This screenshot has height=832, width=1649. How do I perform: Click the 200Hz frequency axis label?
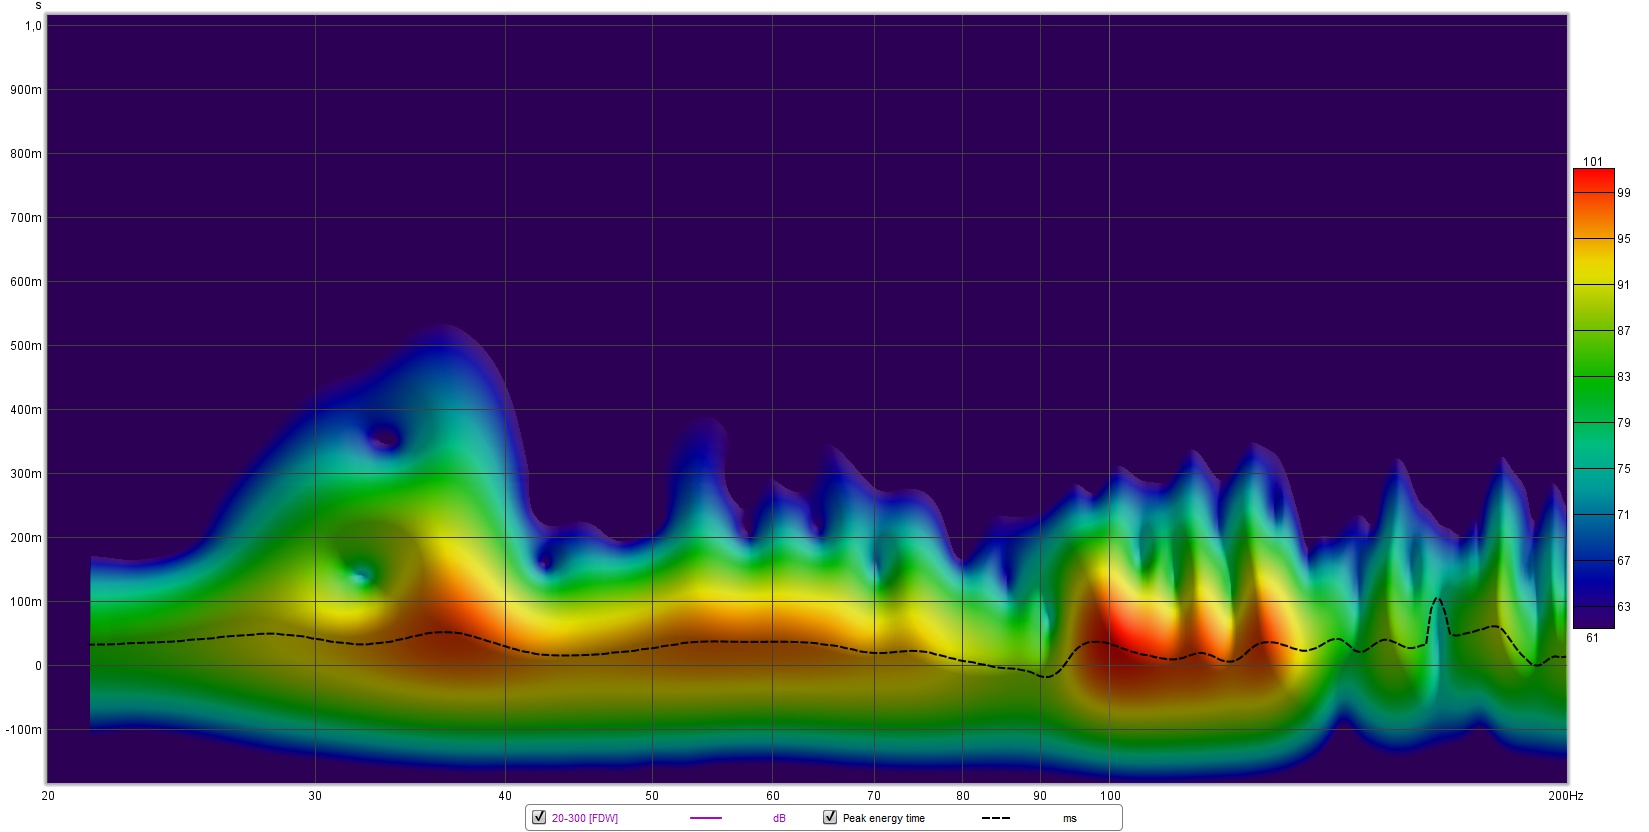pyautogui.click(x=1565, y=796)
